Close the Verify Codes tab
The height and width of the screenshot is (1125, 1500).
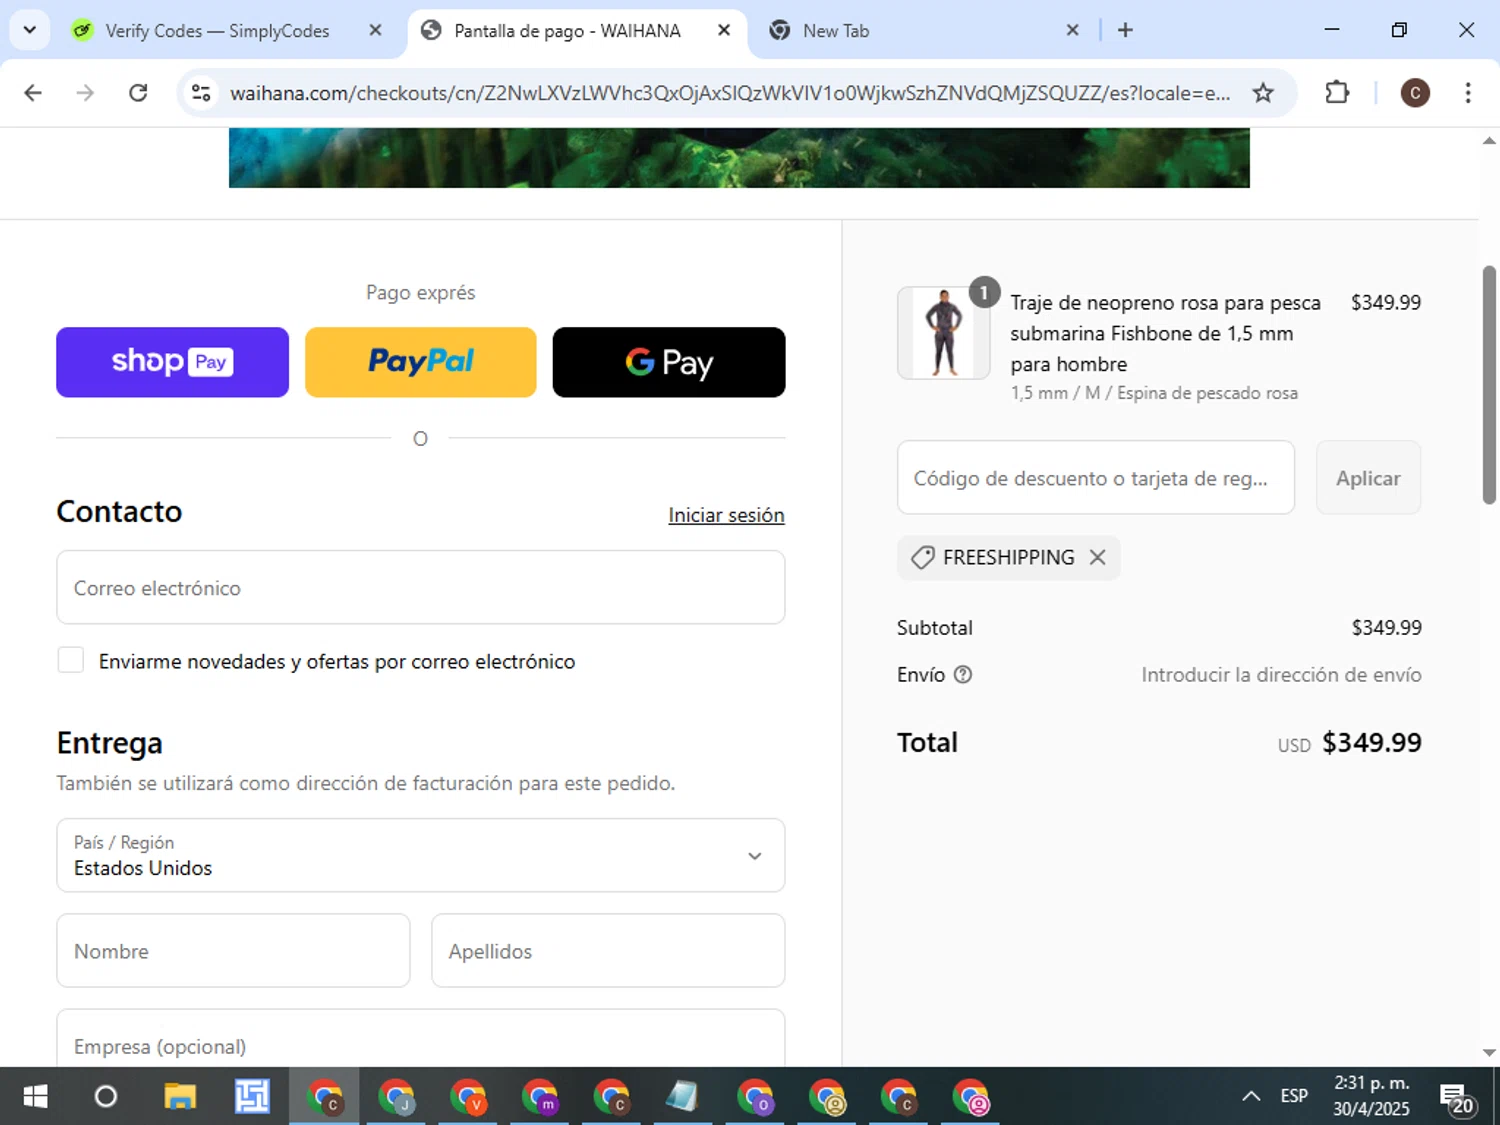click(x=375, y=30)
